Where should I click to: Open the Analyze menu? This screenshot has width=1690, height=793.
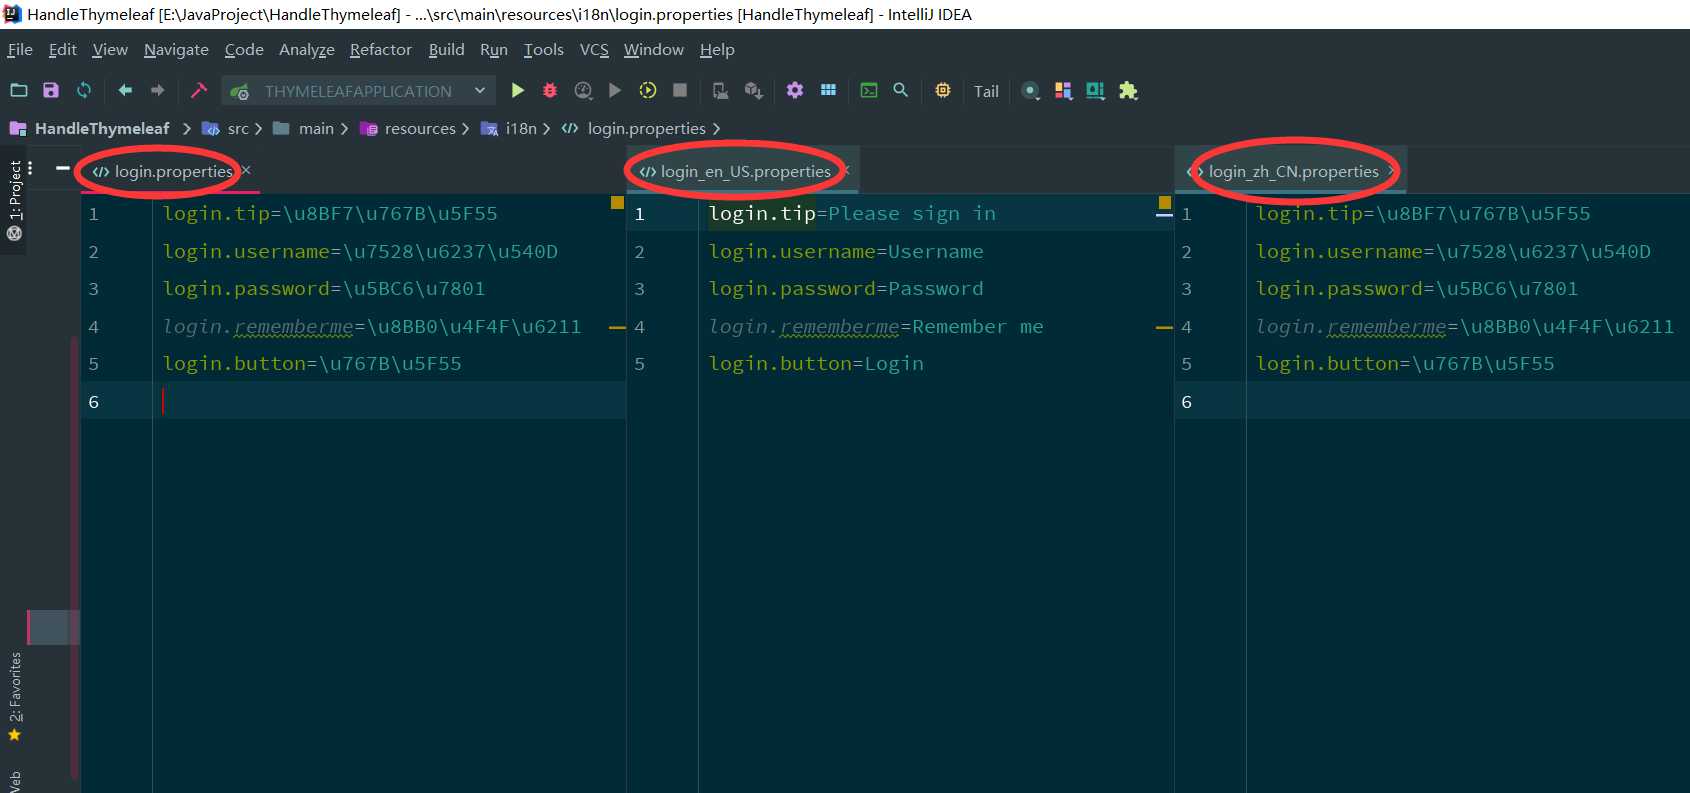click(x=307, y=49)
